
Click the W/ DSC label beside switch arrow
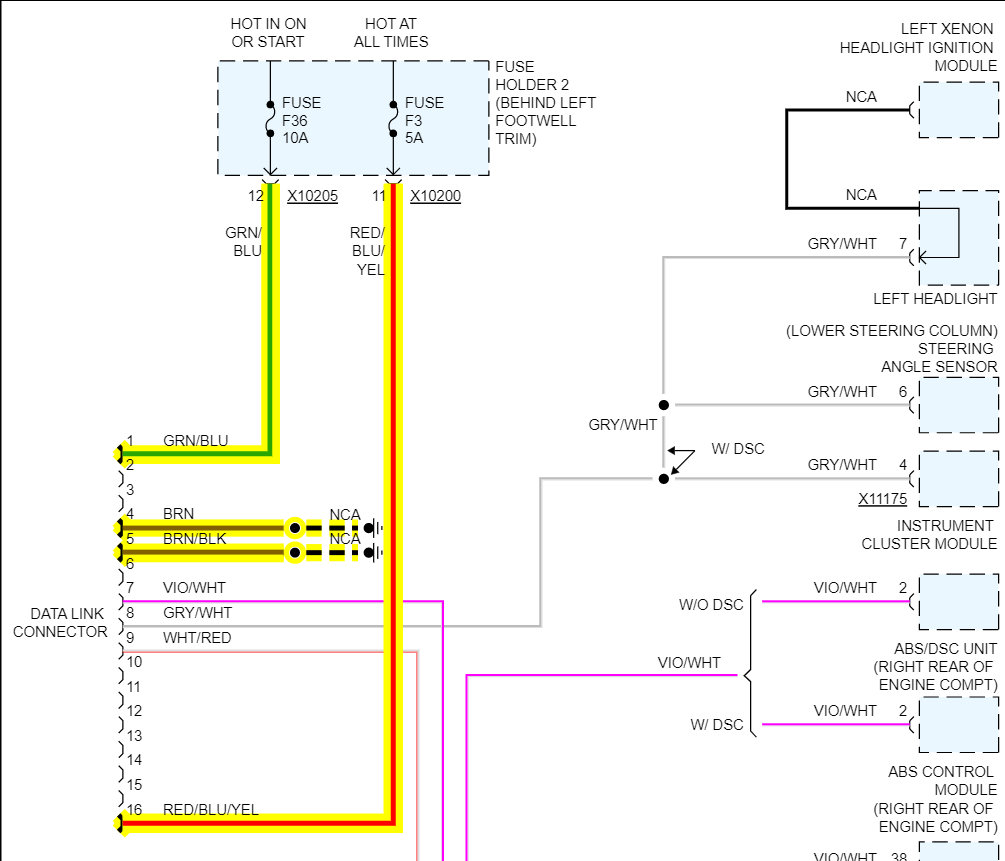click(x=738, y=449)
